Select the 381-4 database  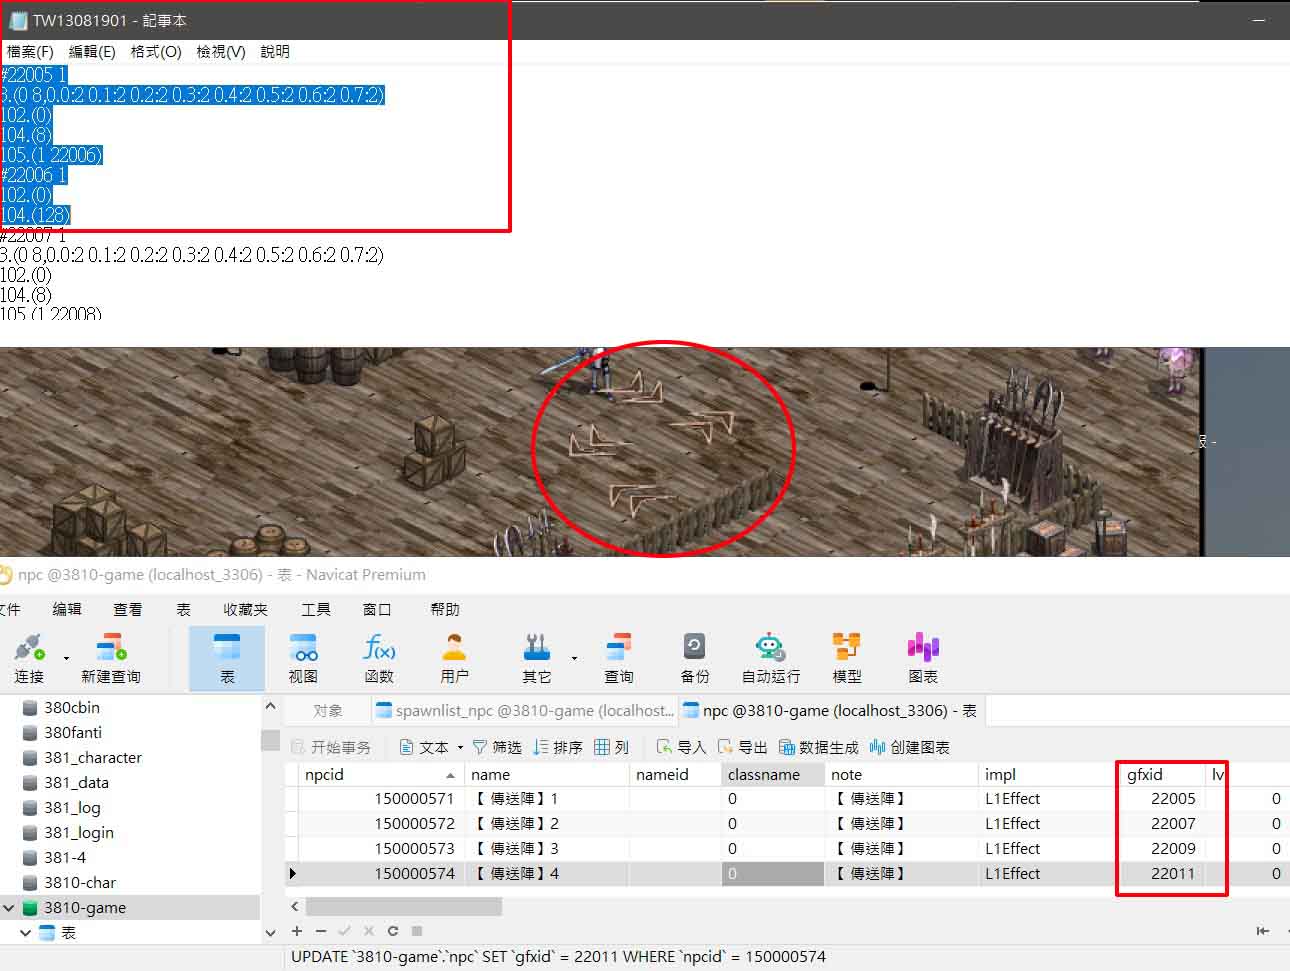(x=65, y=857)
